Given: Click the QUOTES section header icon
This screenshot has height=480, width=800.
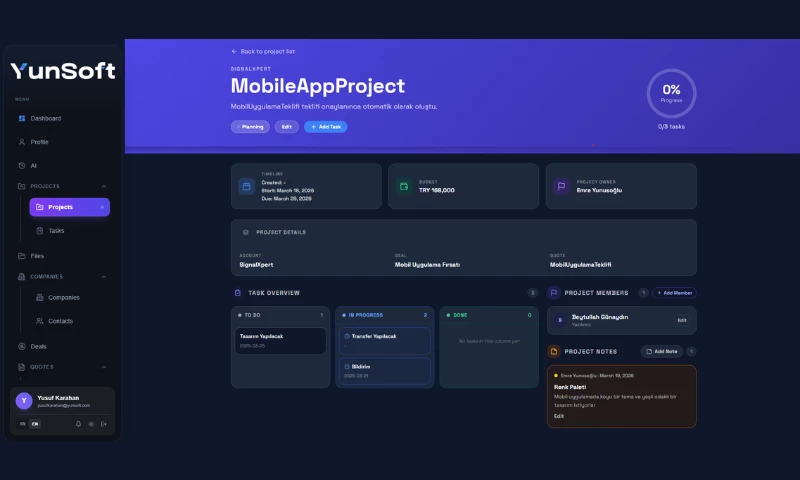Looking at the screenshot, I should [x=21, y=367].
